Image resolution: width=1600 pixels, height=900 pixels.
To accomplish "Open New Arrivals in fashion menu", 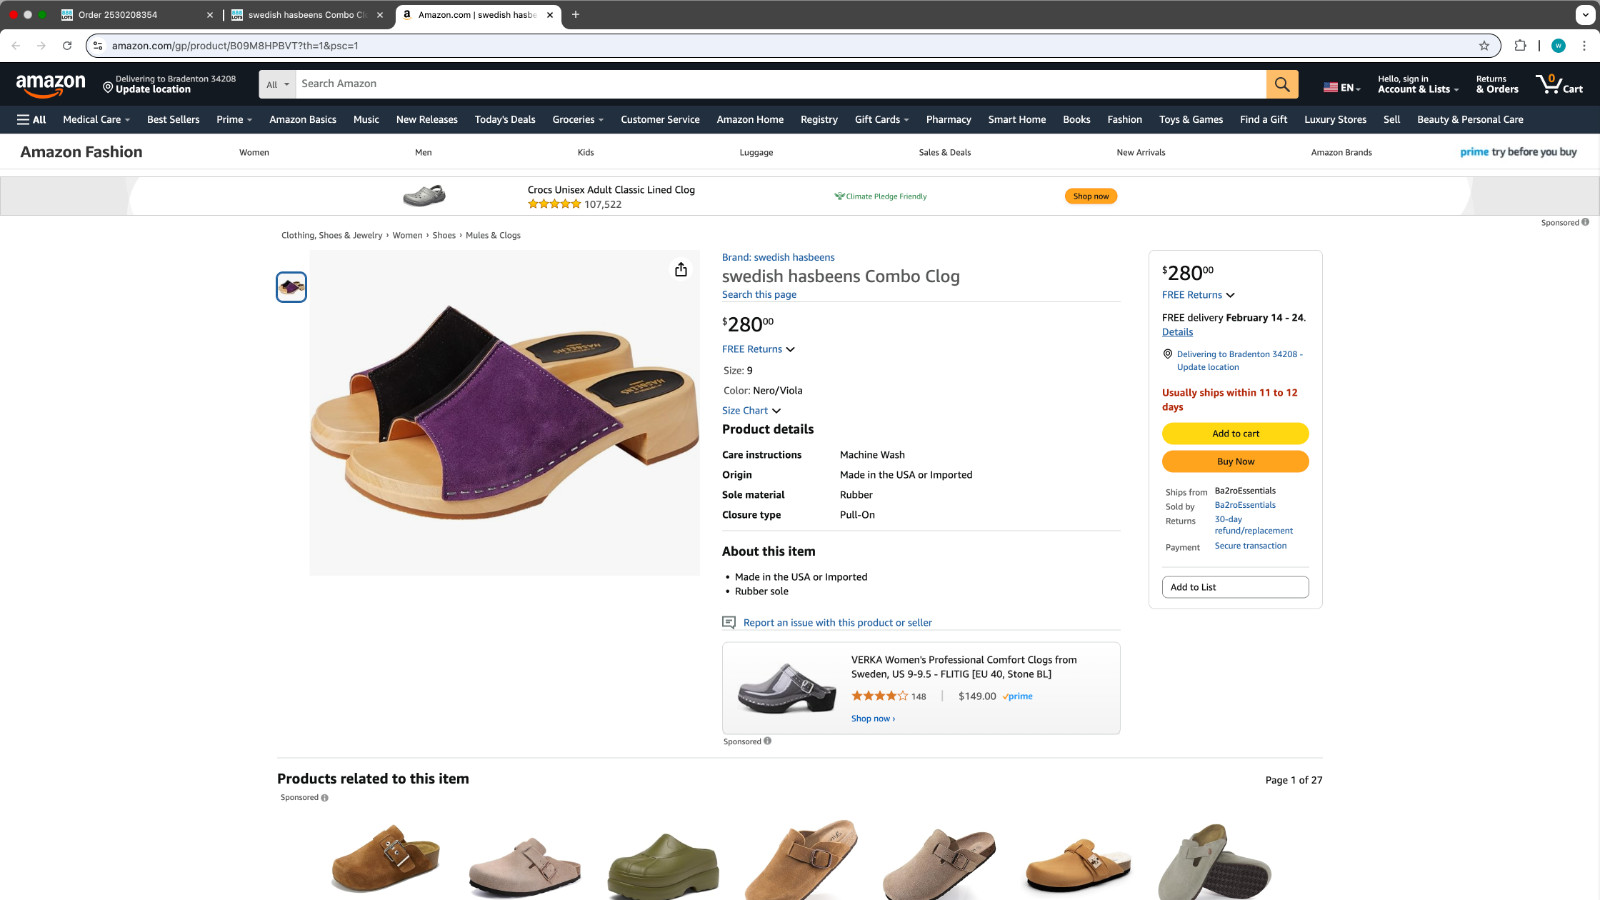I will point(1141,152).
